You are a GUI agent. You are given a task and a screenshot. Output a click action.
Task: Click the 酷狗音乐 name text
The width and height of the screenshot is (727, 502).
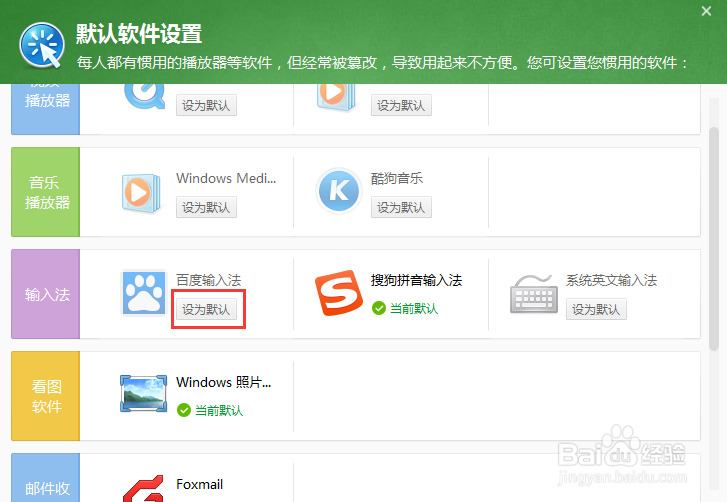point(397,178)
